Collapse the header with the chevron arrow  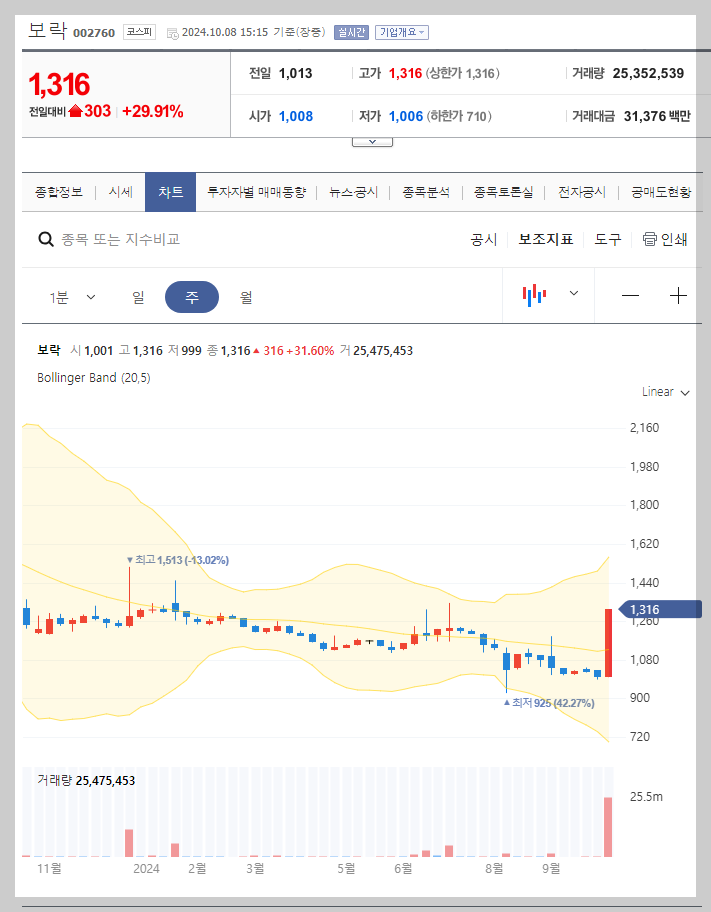[x=372, y=140]
